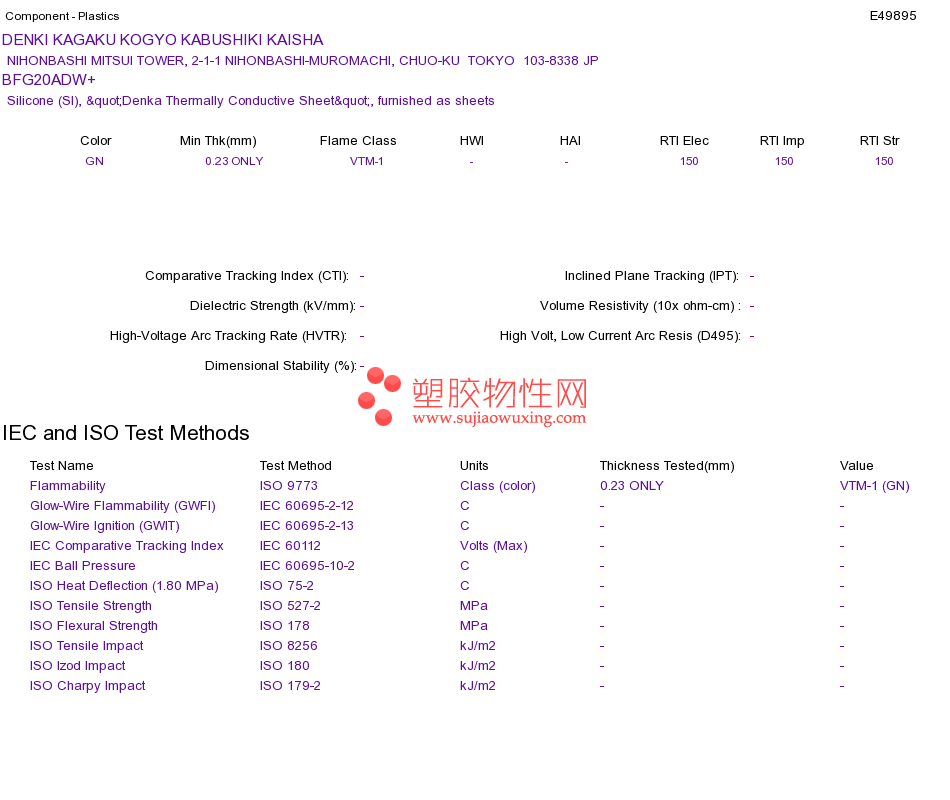
Task: Click ISO Tensile Impact test name
Action: click(x=87, y=645)
